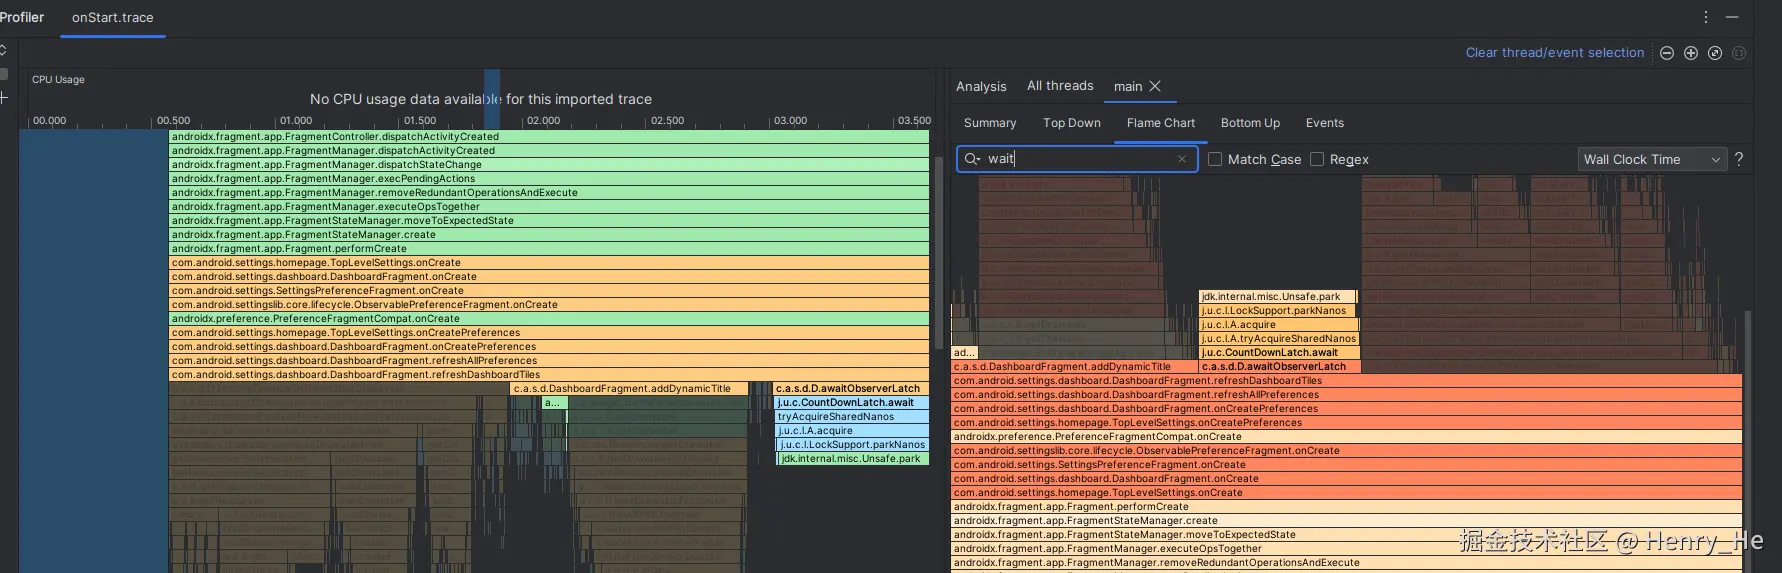
Task: Select DashboardFragment.refreshAllPreferences in flame chart
Action: [1346, 395]
